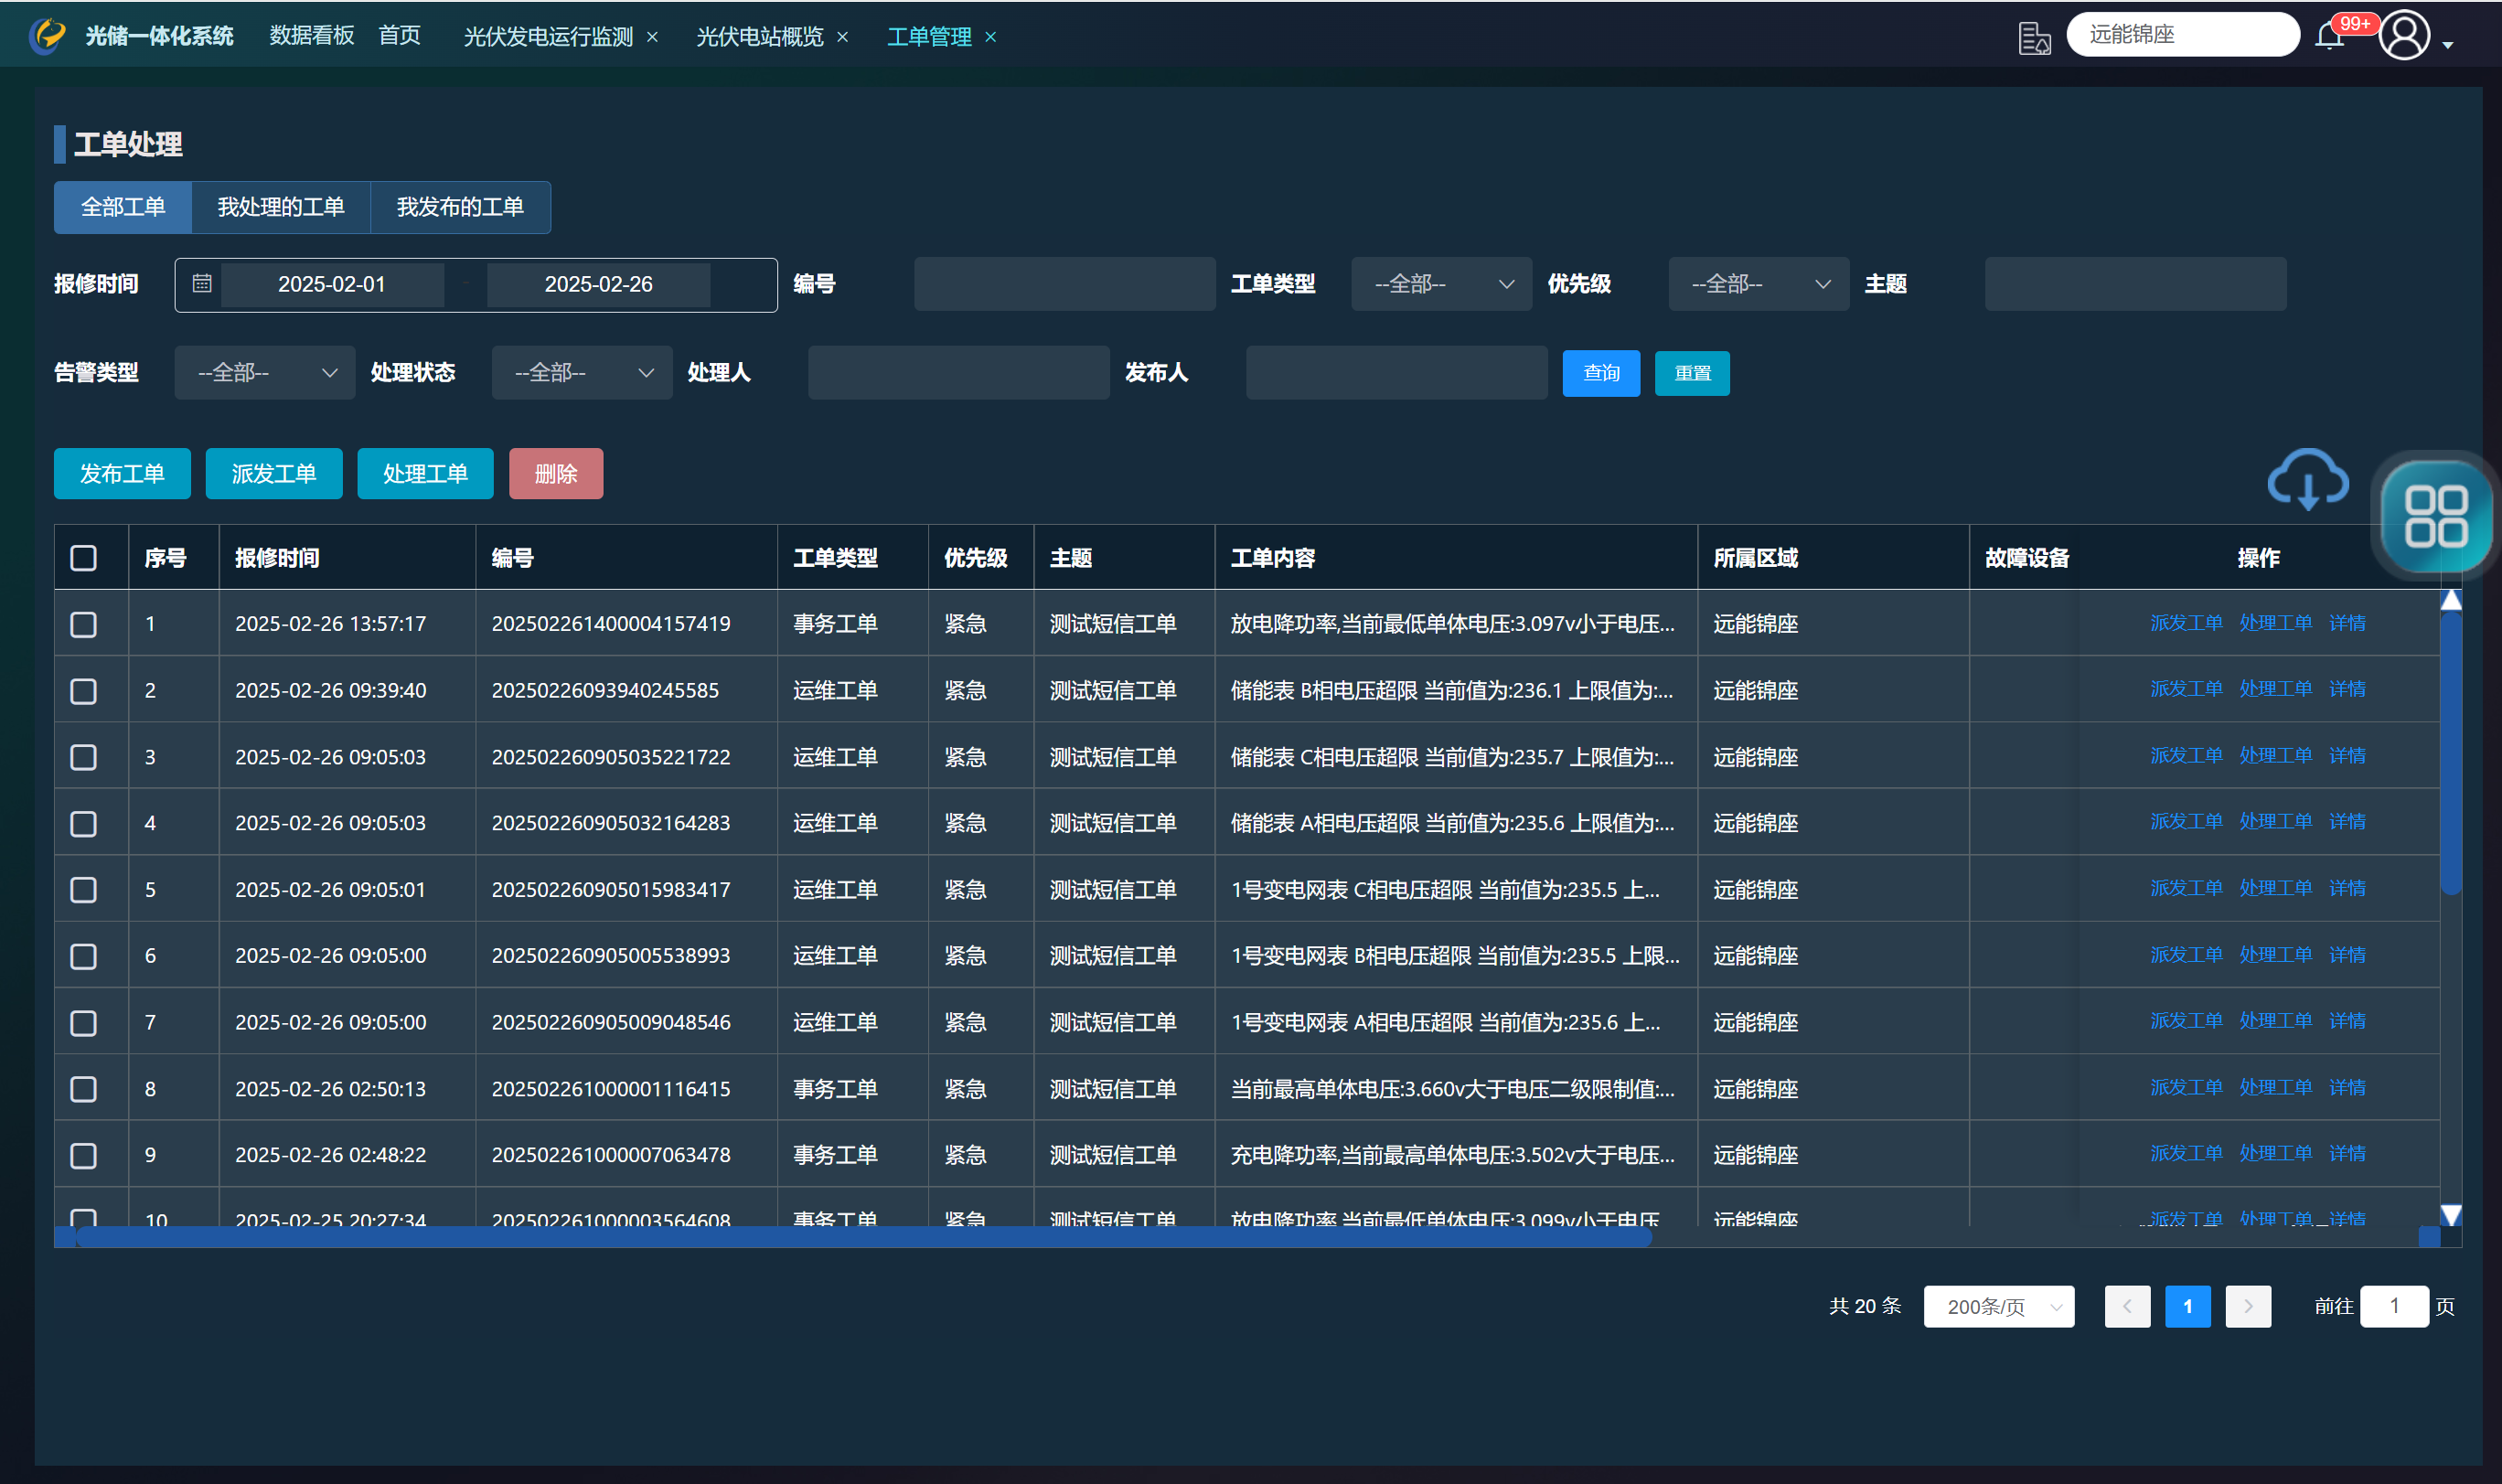Open the 光伏发电运行监测 tab

547,37
